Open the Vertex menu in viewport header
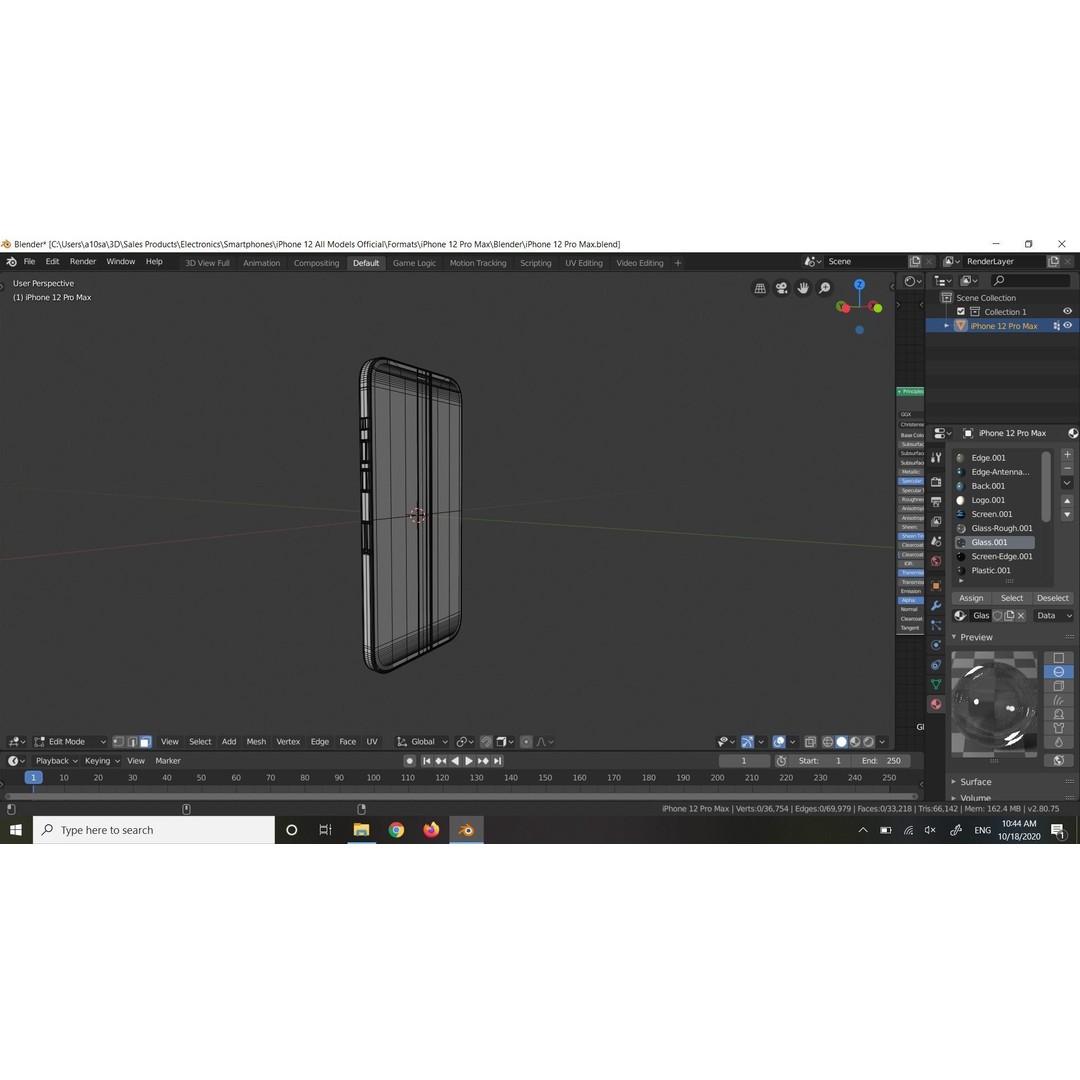 coord(288,742)
